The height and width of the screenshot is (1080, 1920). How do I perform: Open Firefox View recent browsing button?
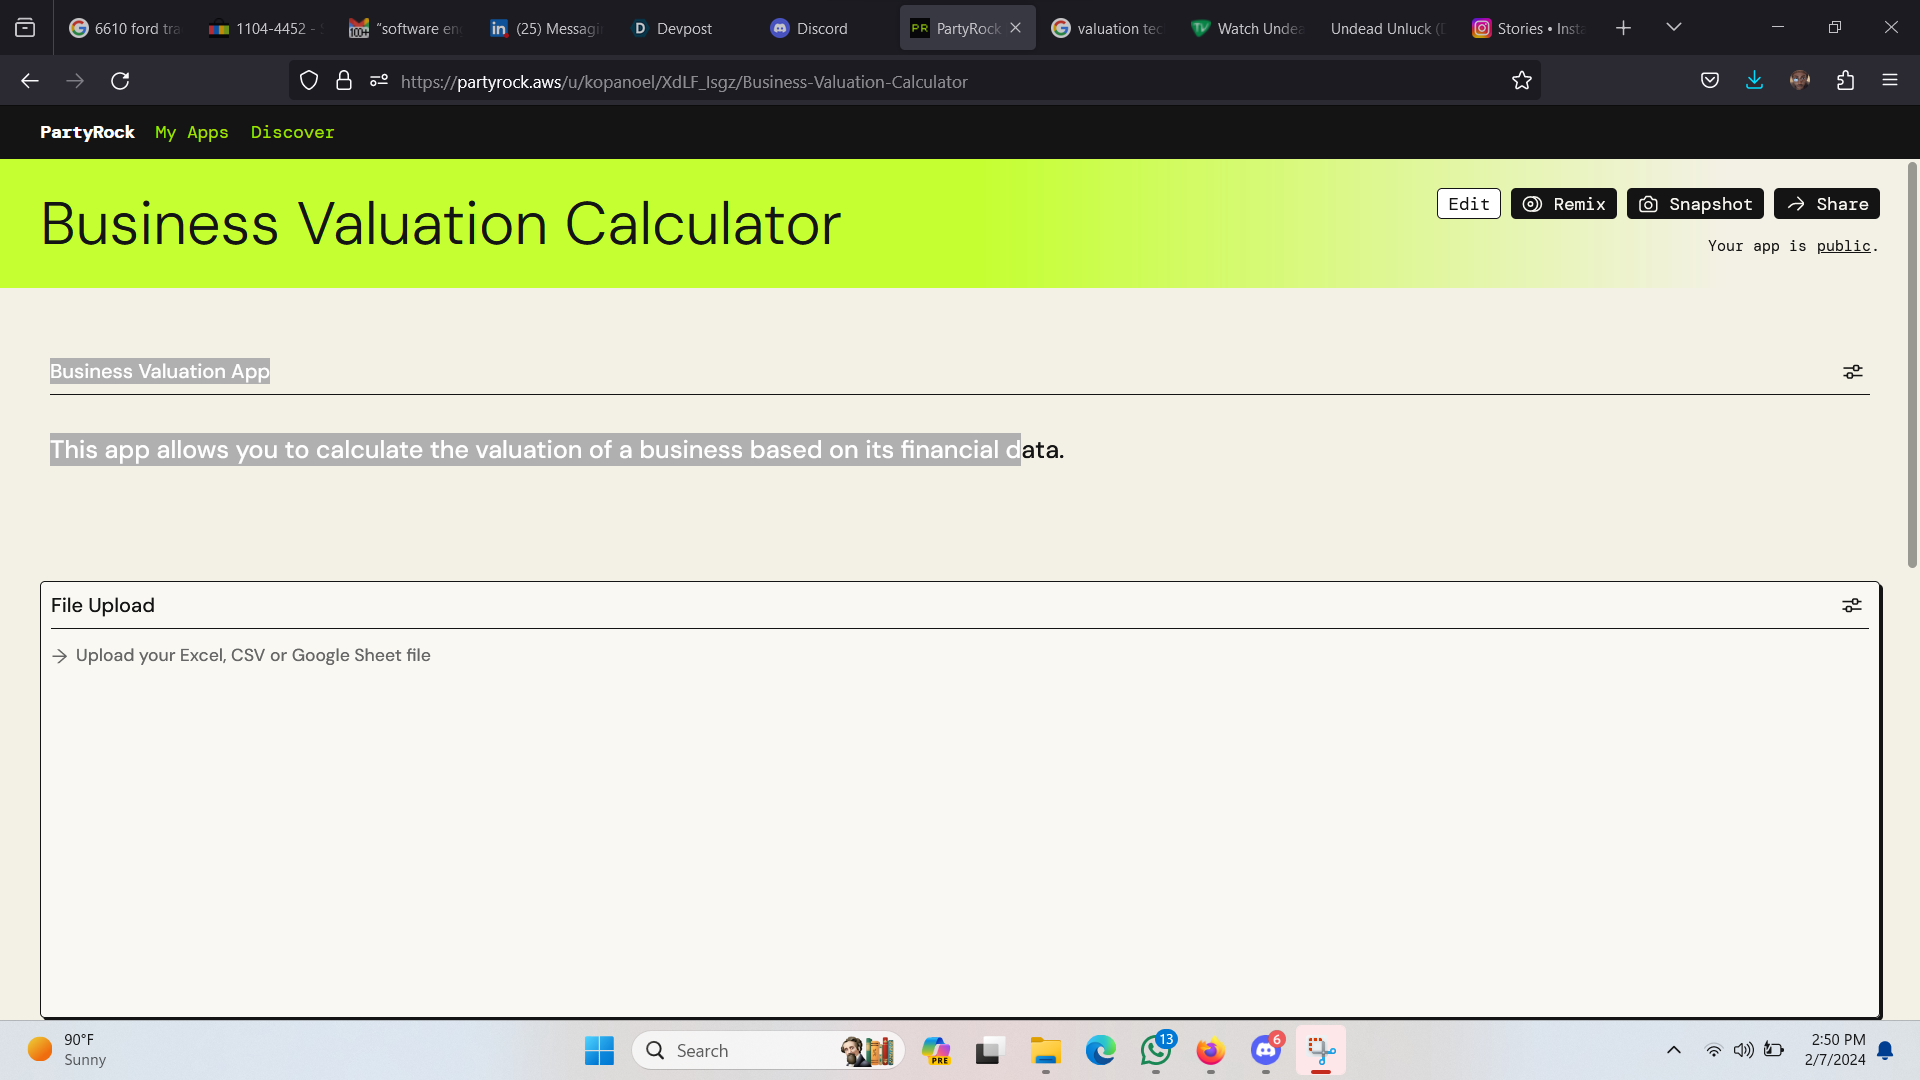(25, 28)
